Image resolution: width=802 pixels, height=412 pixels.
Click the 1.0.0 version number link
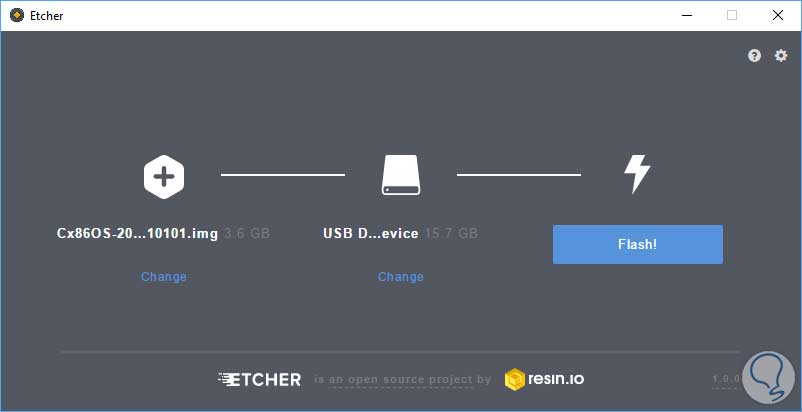(726, 379)
